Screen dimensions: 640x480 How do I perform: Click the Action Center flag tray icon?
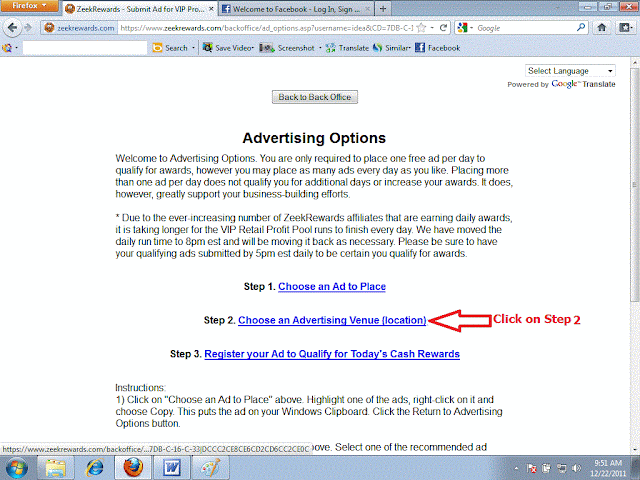[x=531, y=468]
